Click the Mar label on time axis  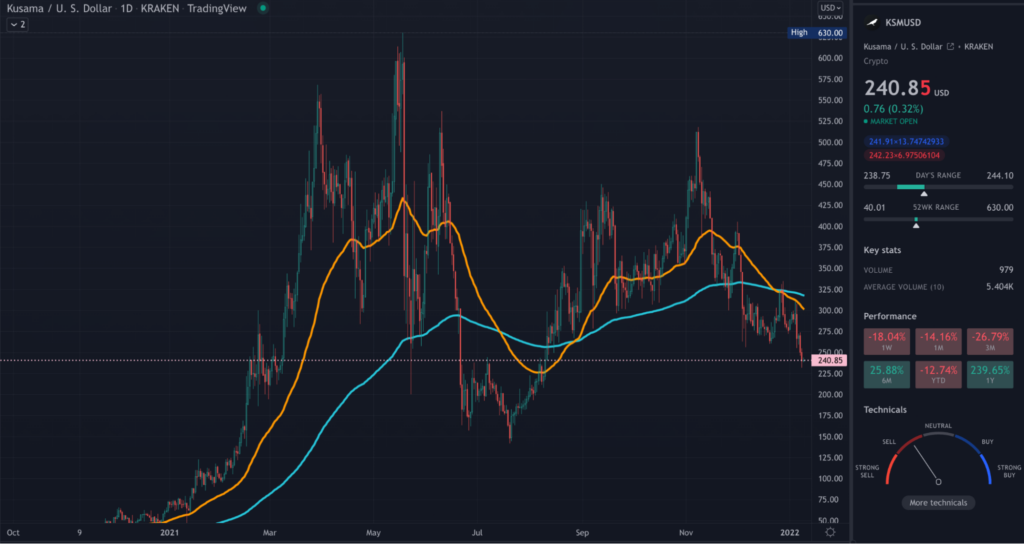tap(270, 532)
